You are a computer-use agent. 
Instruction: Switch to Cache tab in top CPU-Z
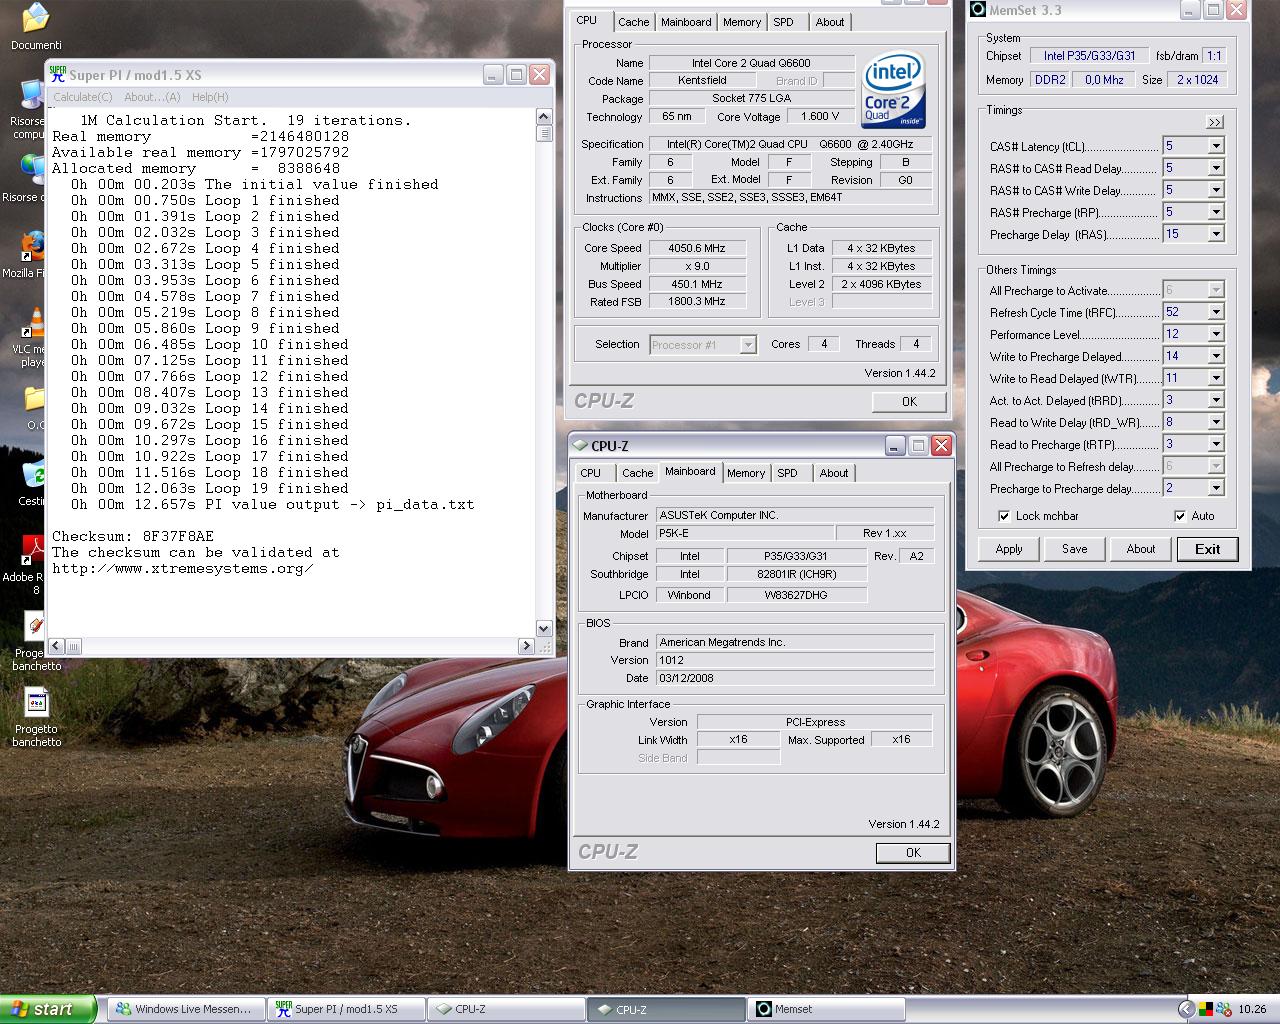point(633,22)
